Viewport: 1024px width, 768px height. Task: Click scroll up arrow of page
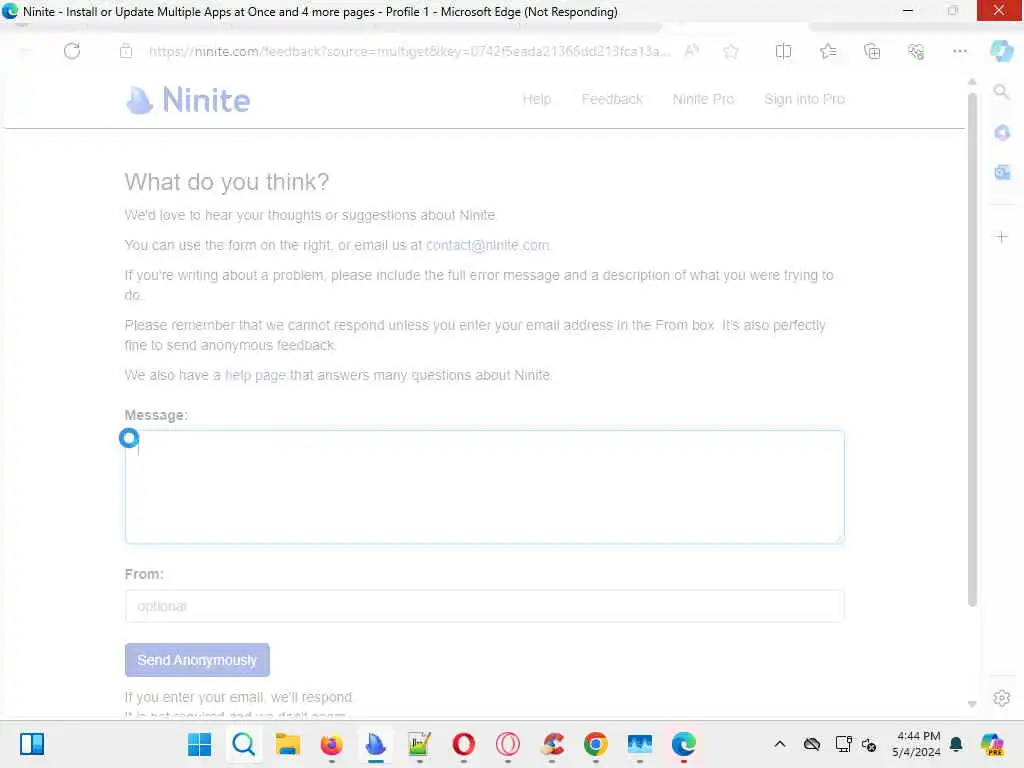(972, 82)
